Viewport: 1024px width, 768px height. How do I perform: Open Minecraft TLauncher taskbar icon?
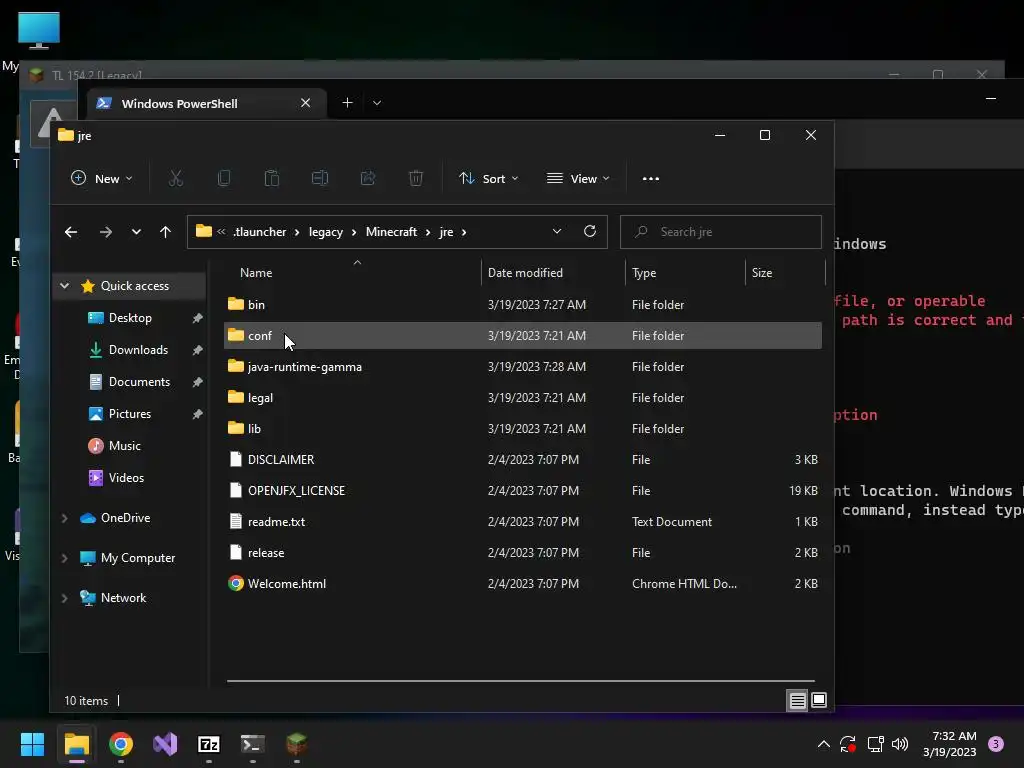pos(296,744)
